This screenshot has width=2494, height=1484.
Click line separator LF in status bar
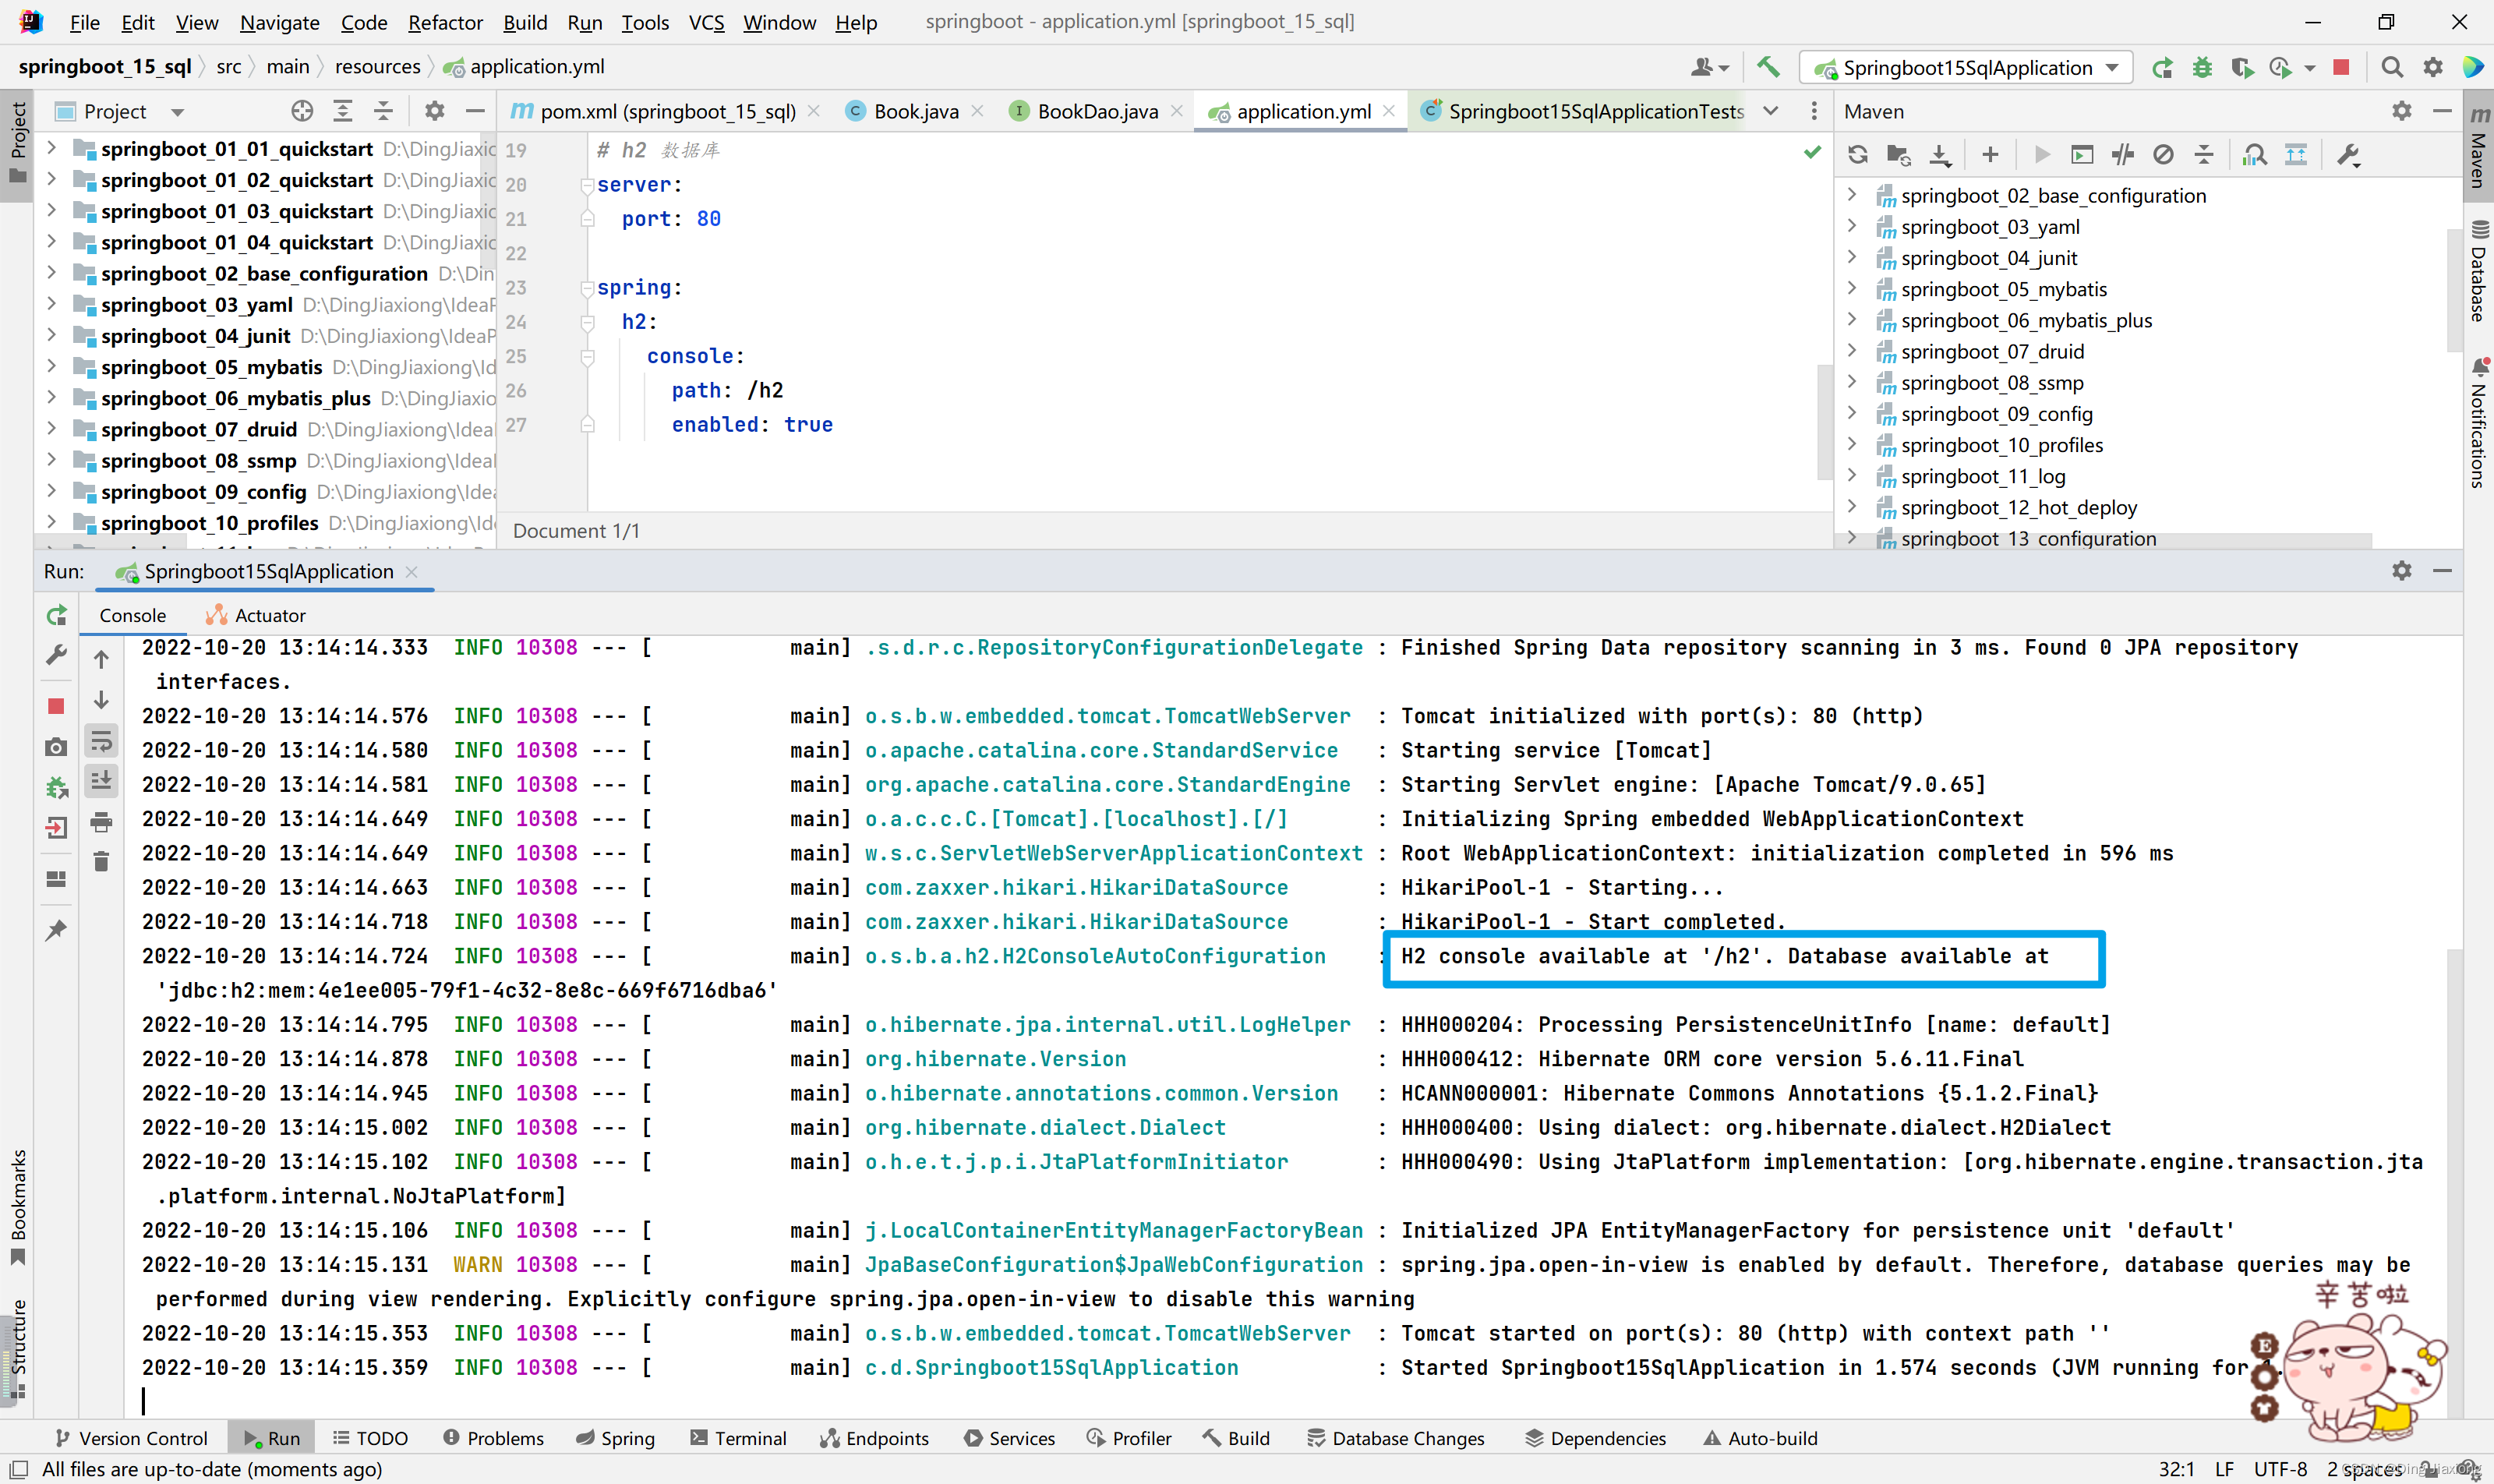coord(2224,1469)
